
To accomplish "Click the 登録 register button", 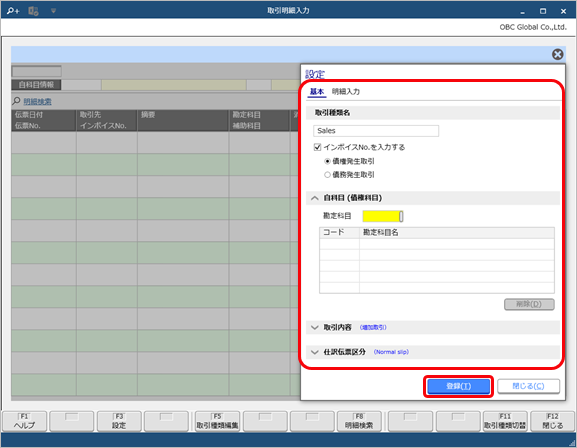I will click(459, 386).
